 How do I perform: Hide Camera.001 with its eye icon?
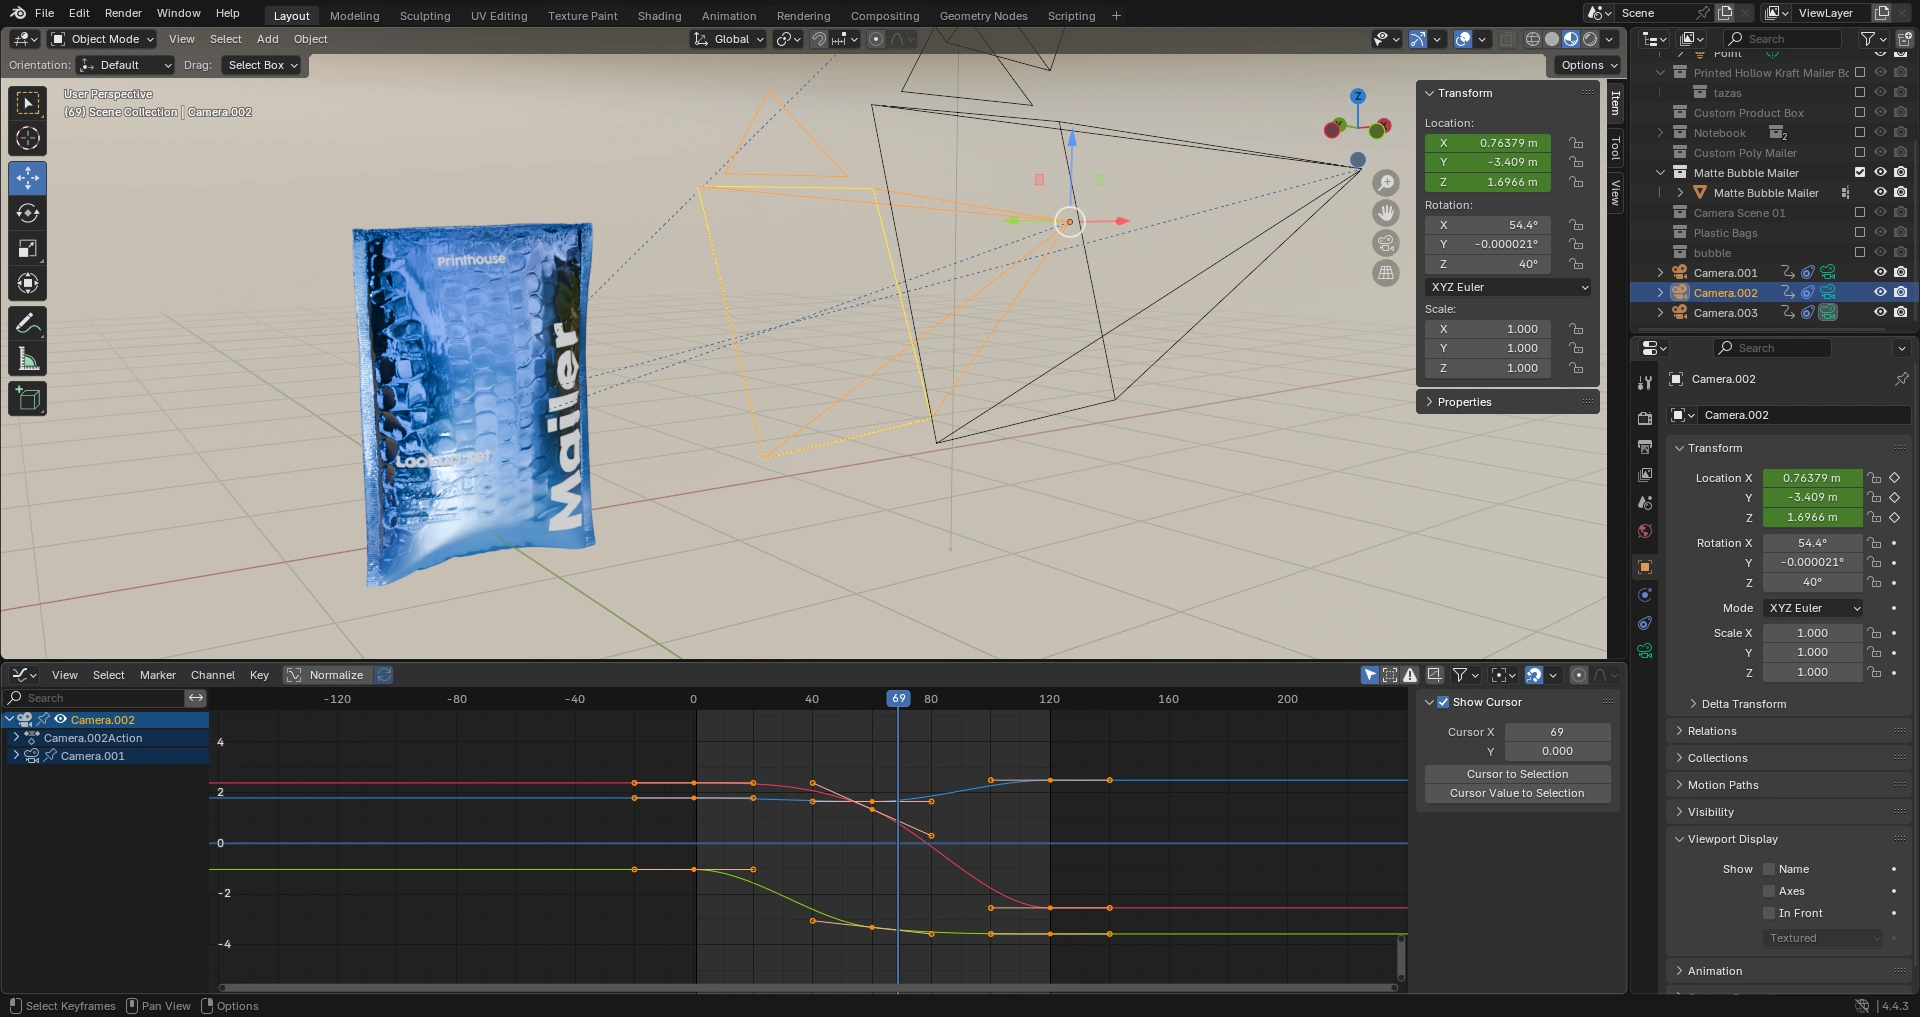1879,272
